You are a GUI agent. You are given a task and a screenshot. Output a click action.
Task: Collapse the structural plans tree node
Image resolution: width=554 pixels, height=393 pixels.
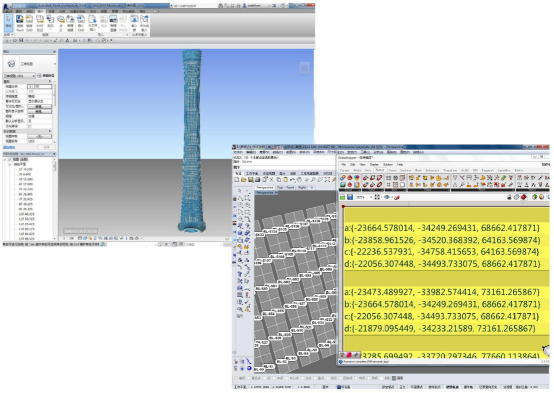pos(10,164)
